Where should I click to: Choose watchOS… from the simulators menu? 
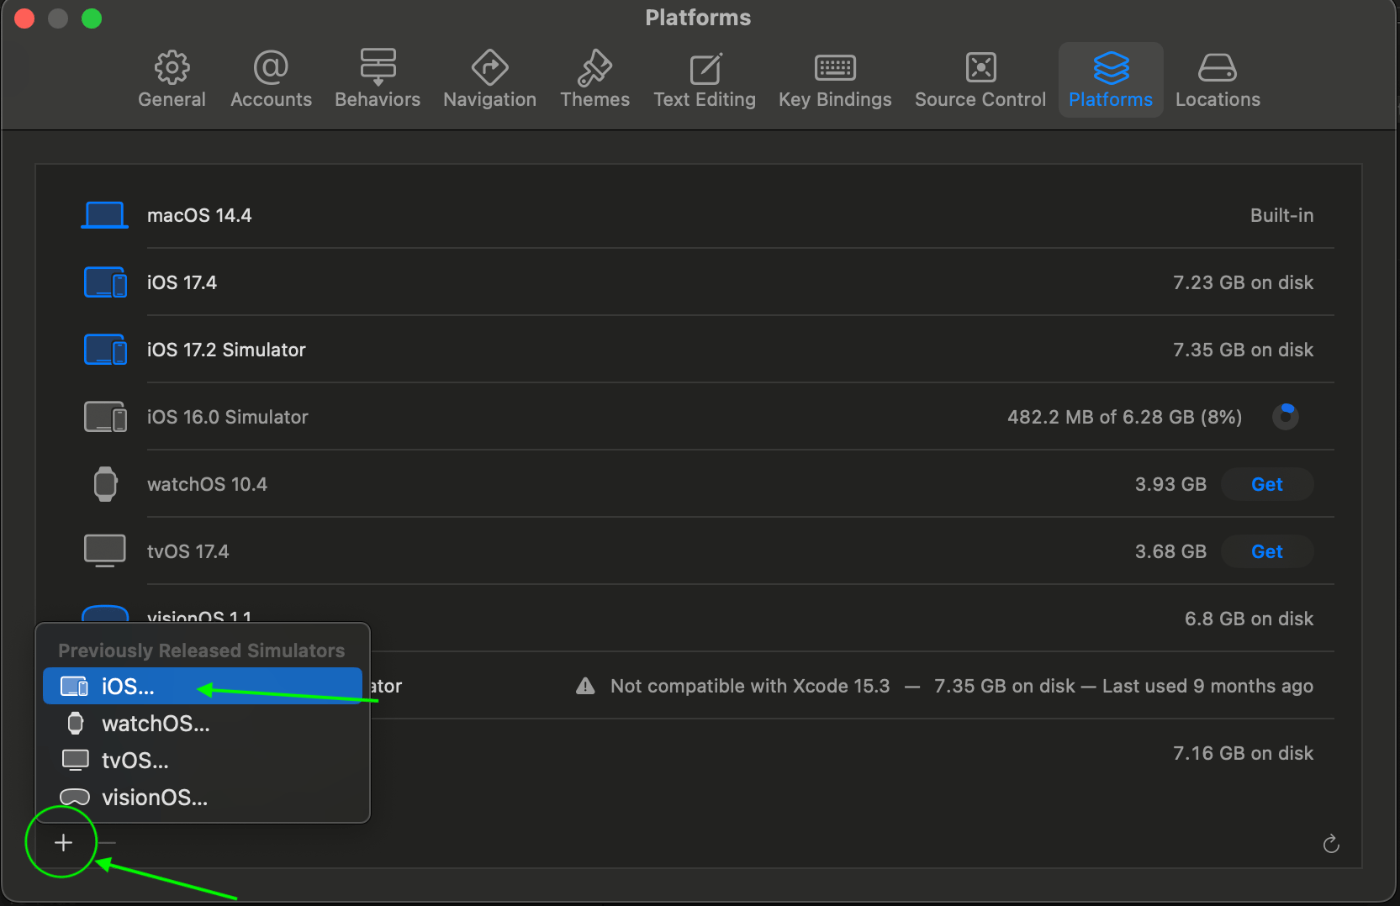(x=202, y=723)
